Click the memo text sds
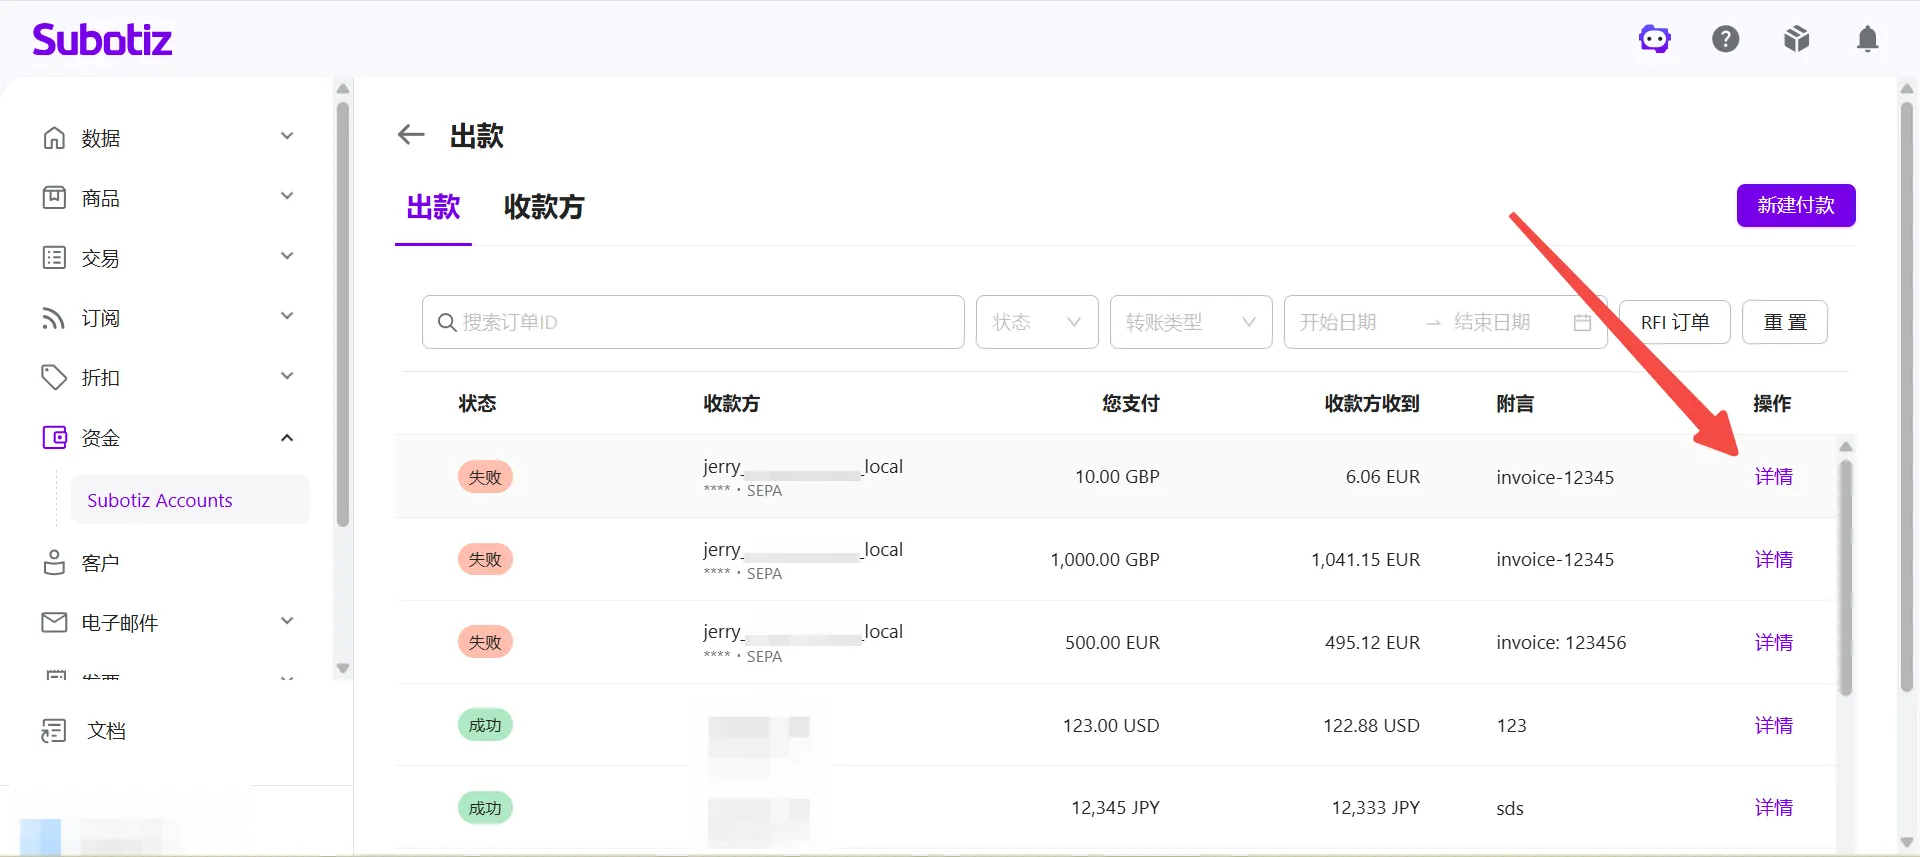The image size is (1920, 857). click(1510, 808)
